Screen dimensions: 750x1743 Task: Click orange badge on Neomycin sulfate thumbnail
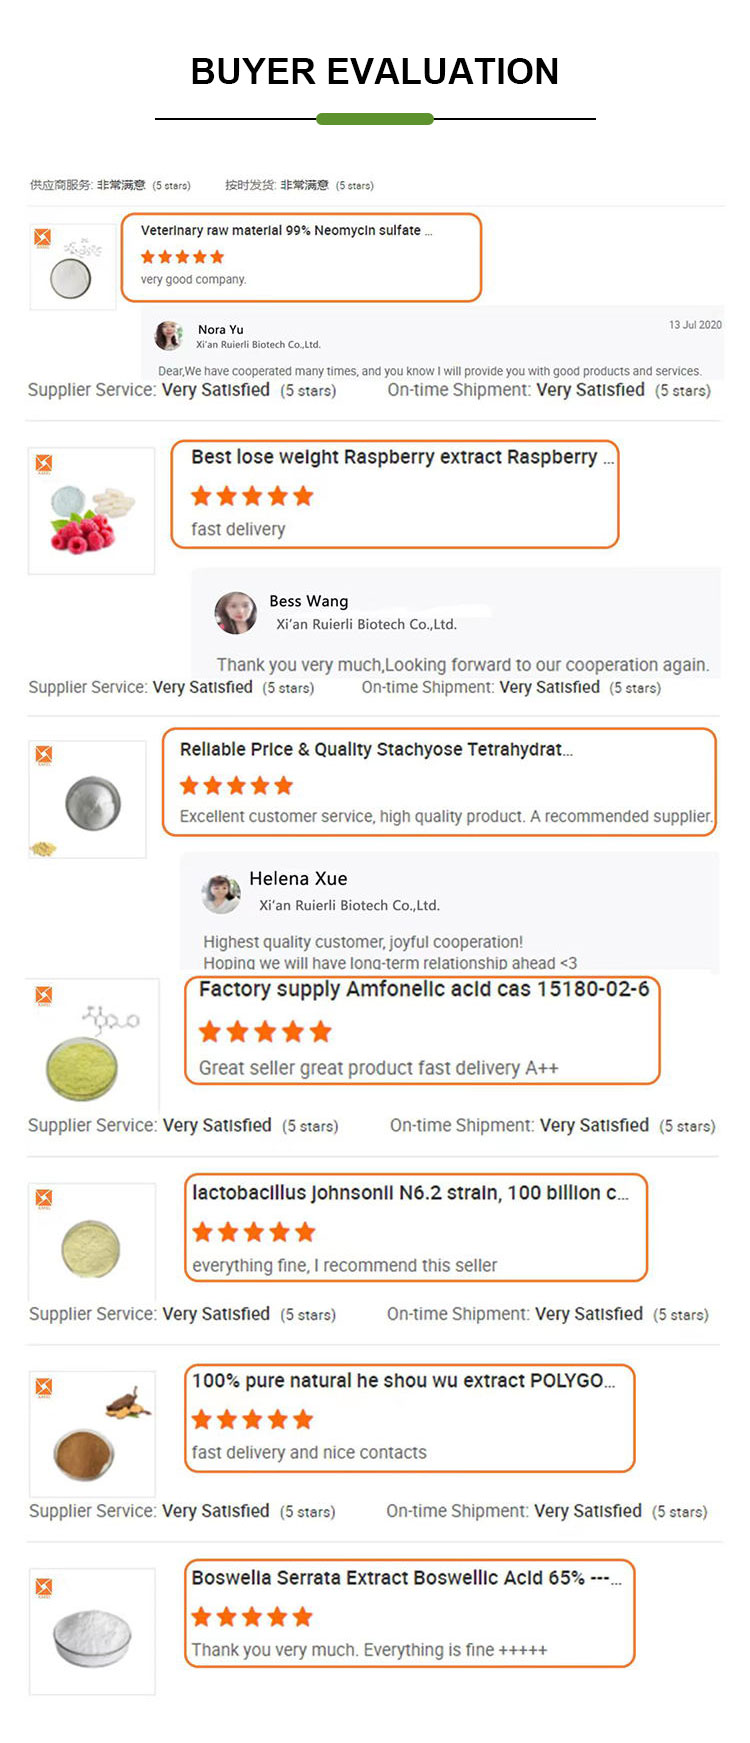[x=42, y=237]
